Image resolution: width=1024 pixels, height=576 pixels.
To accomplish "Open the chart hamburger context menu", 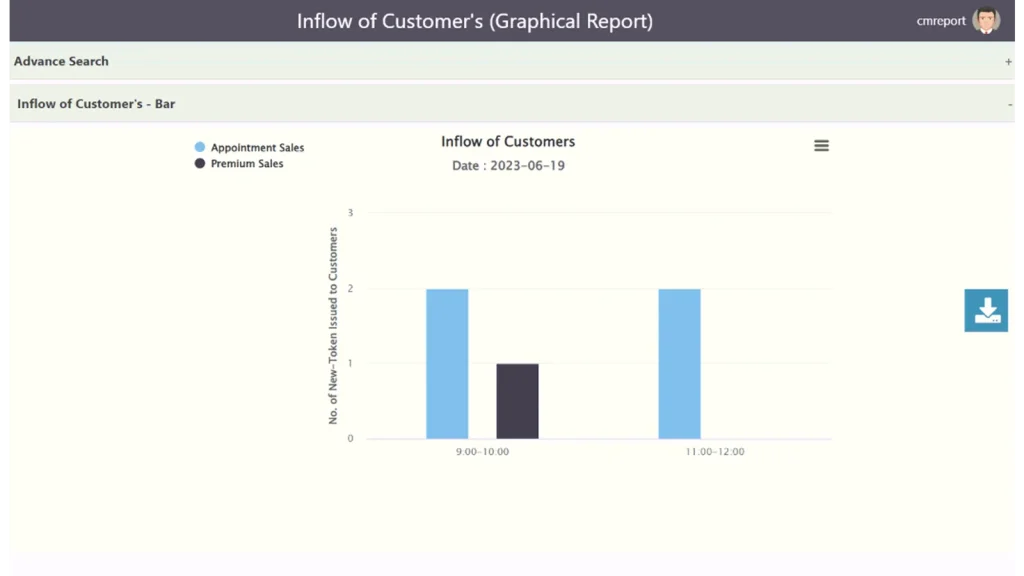I will pos(821,146).
